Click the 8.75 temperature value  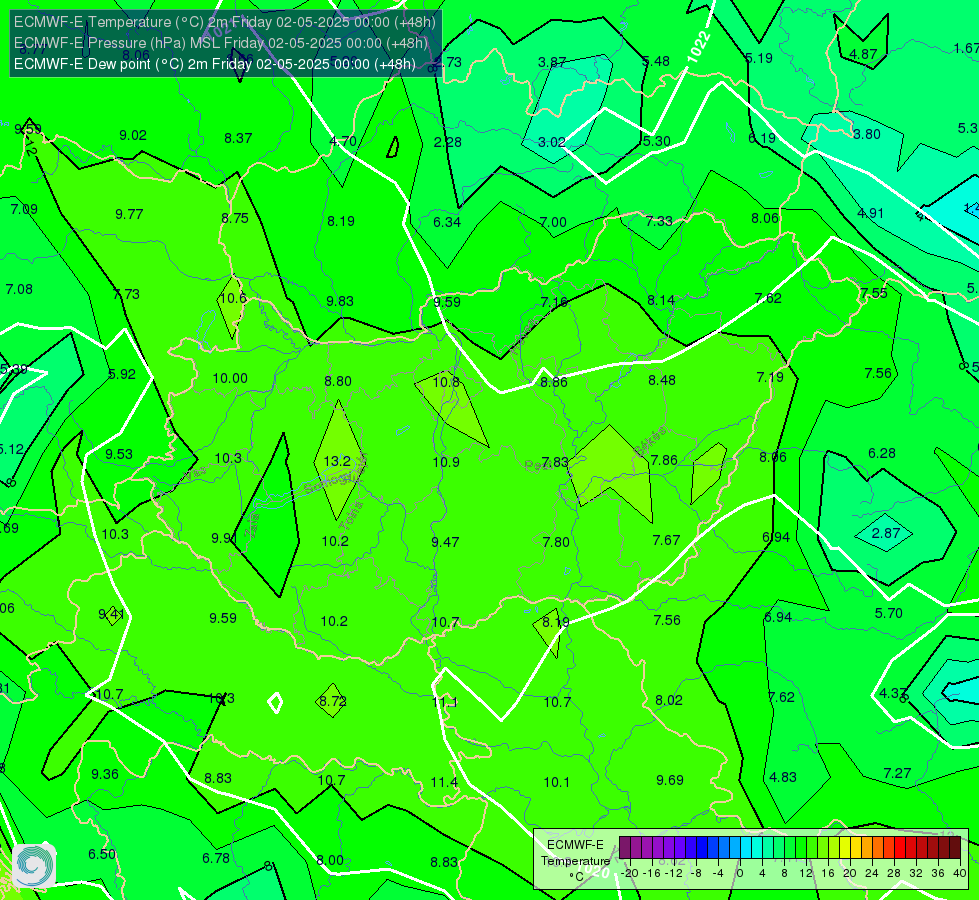click(x=235, y=218)
